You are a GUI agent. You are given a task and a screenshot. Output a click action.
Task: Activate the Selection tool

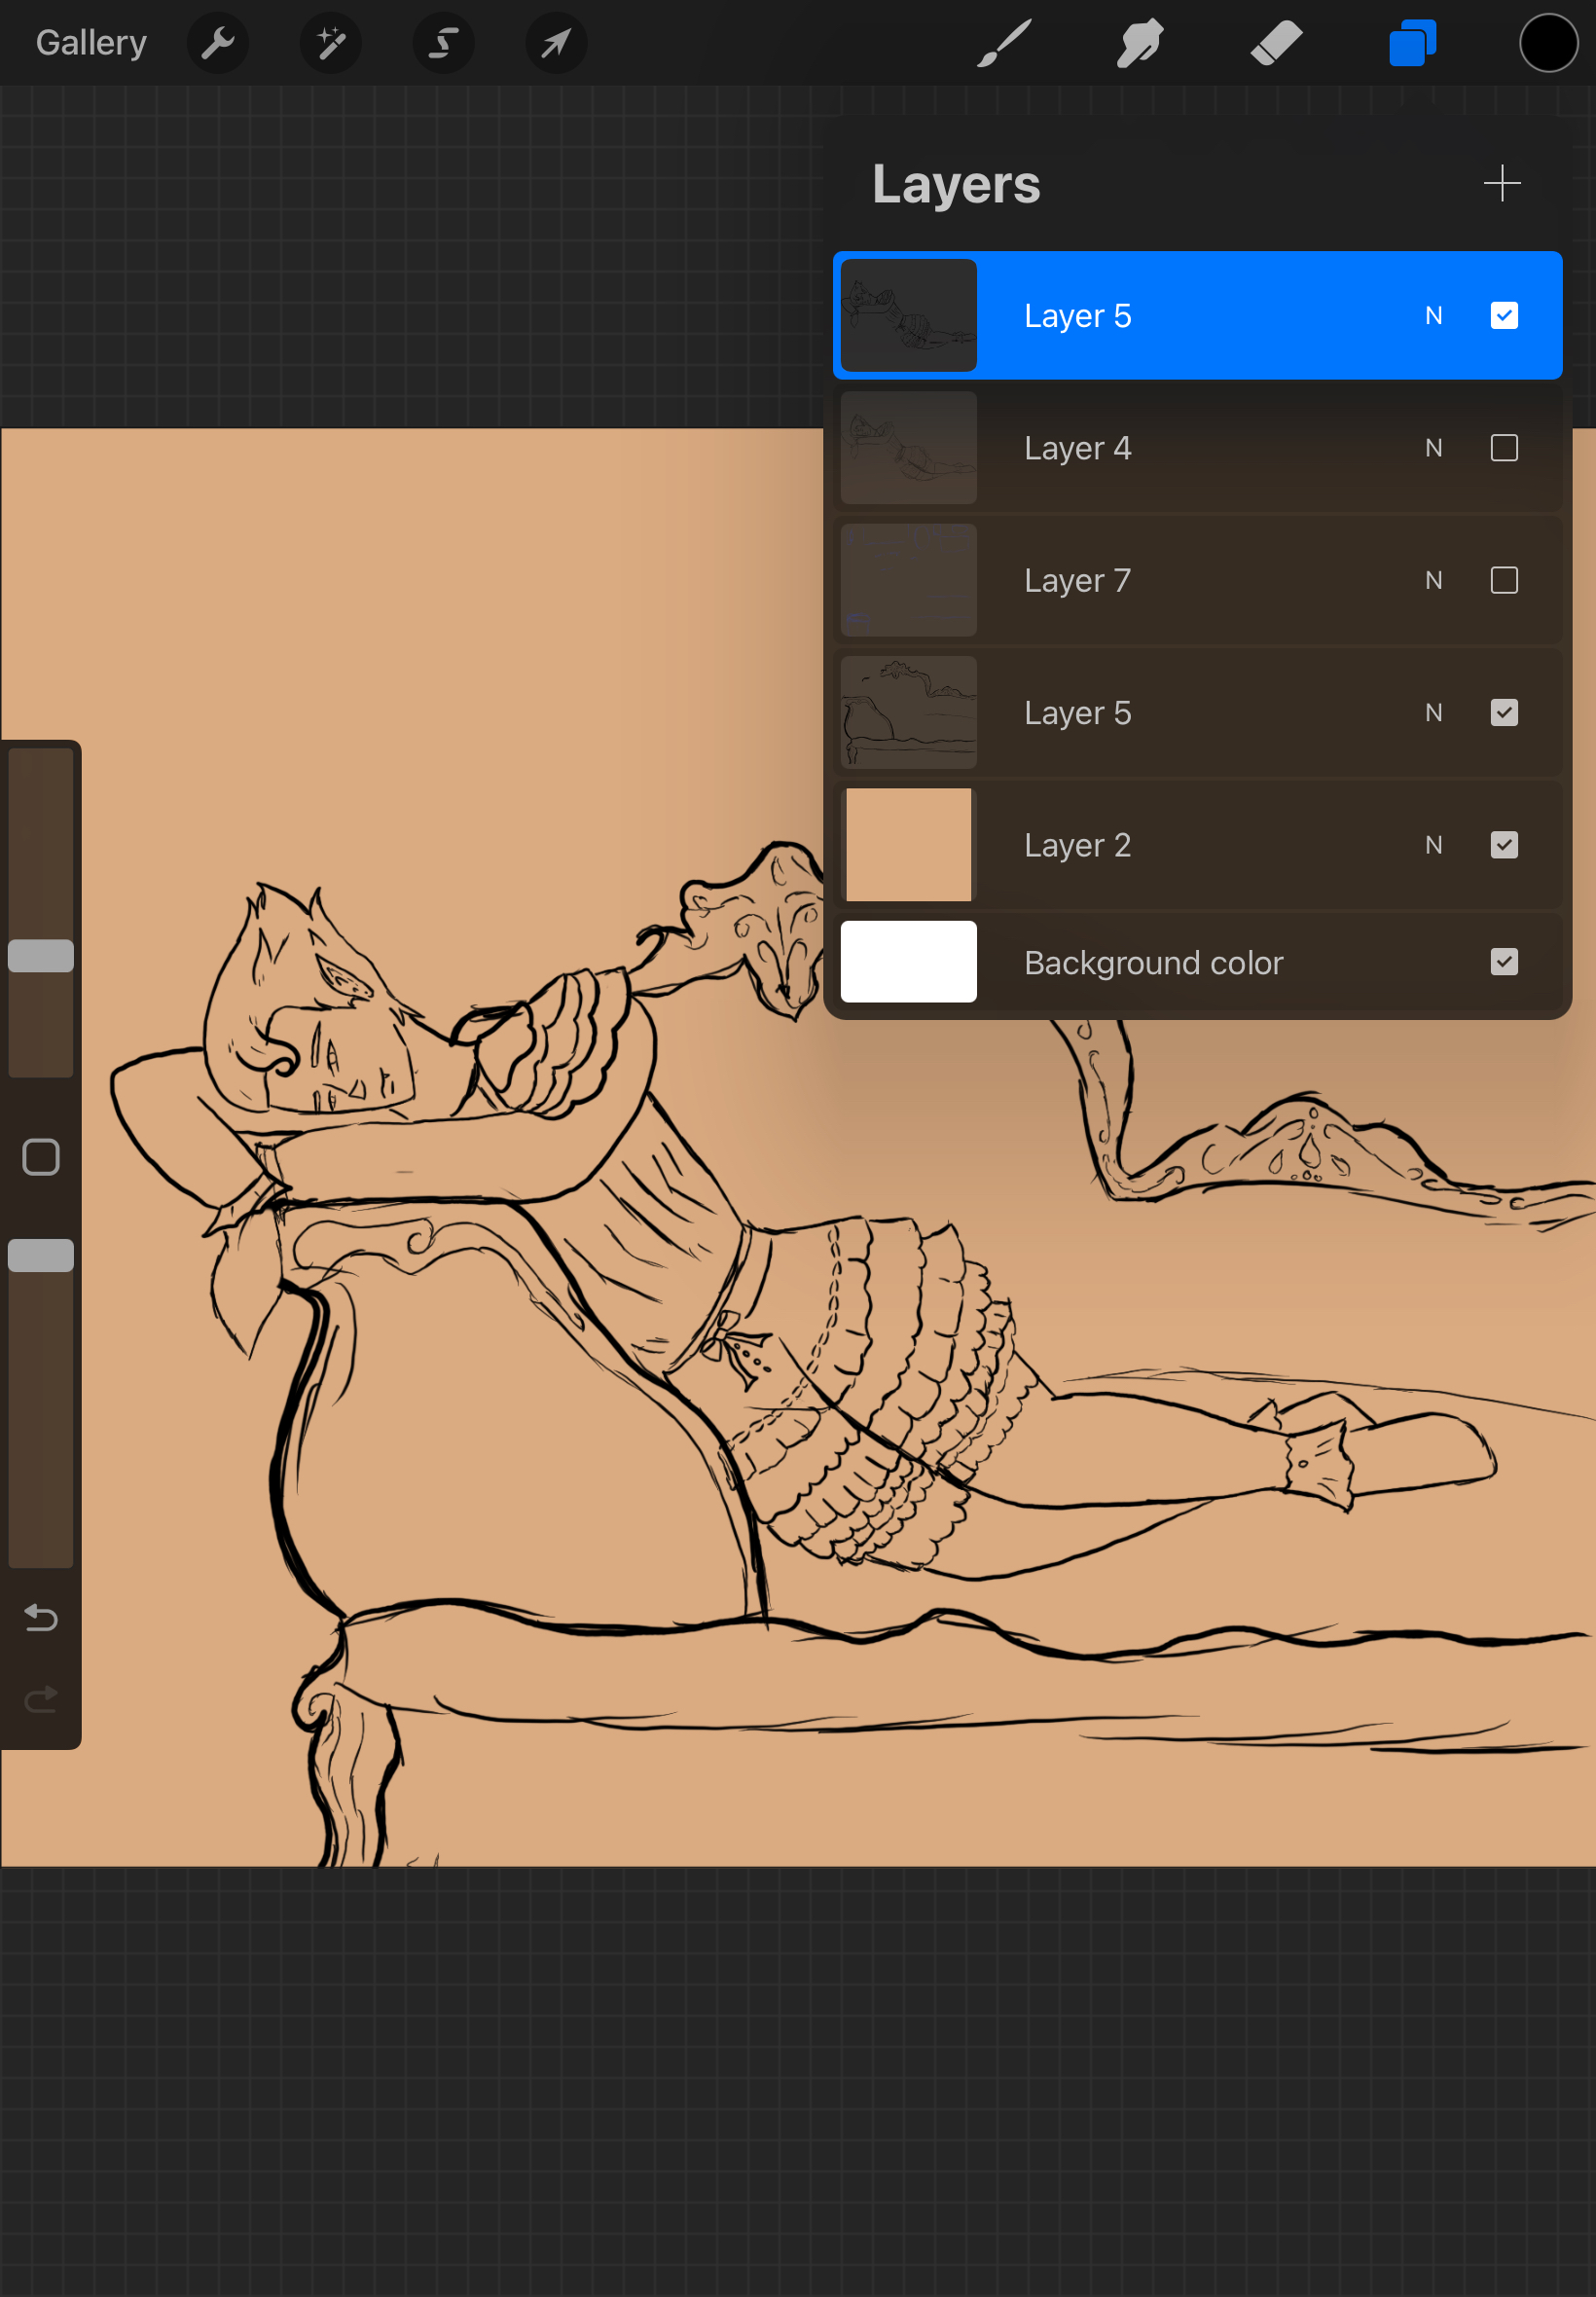443,43
